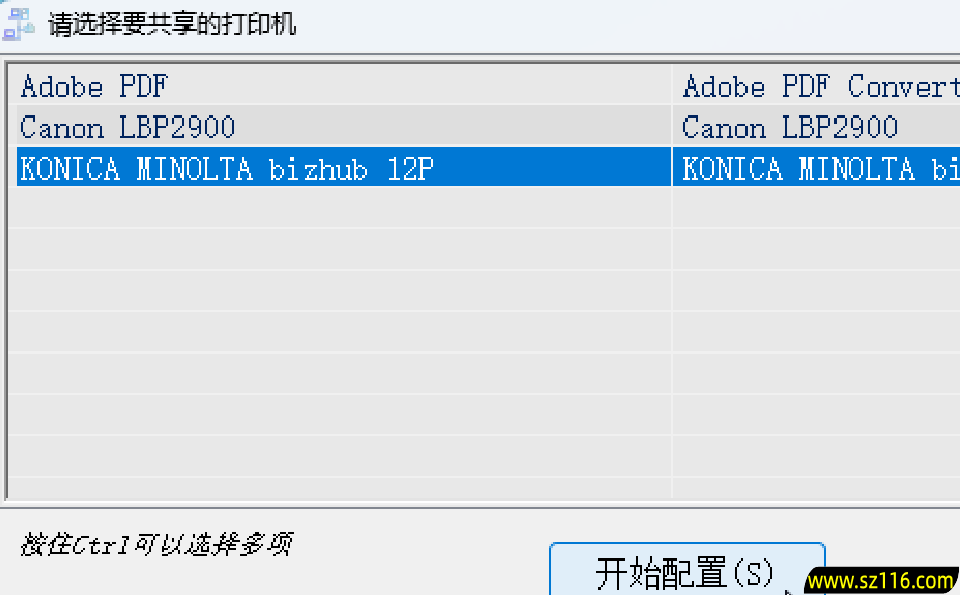Viewport: 960px width, 595px height.
Task: Click the 请选择要共享的打印机 title text
Action: (x=172, y=24)
